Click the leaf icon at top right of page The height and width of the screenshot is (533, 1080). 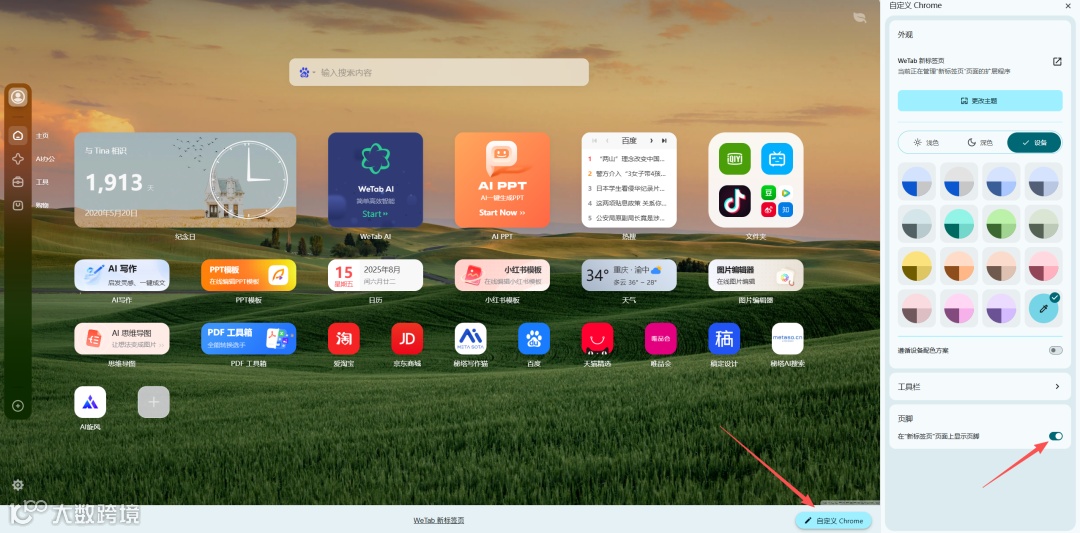click(x=860, y=17)
